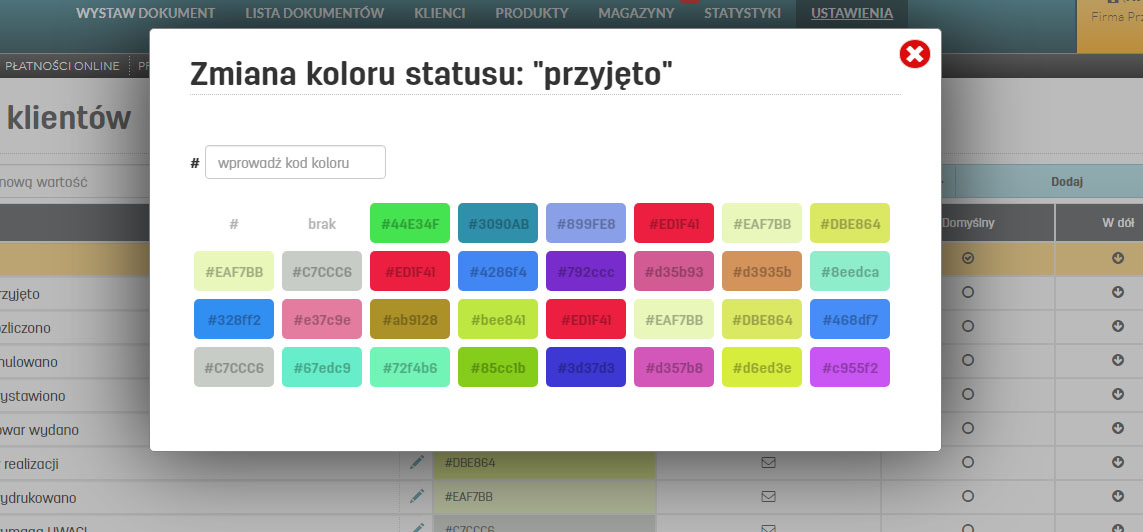1143x532 pixels.
Task: Move the rozliczono status down
Action: click(x=1117, y=326)
